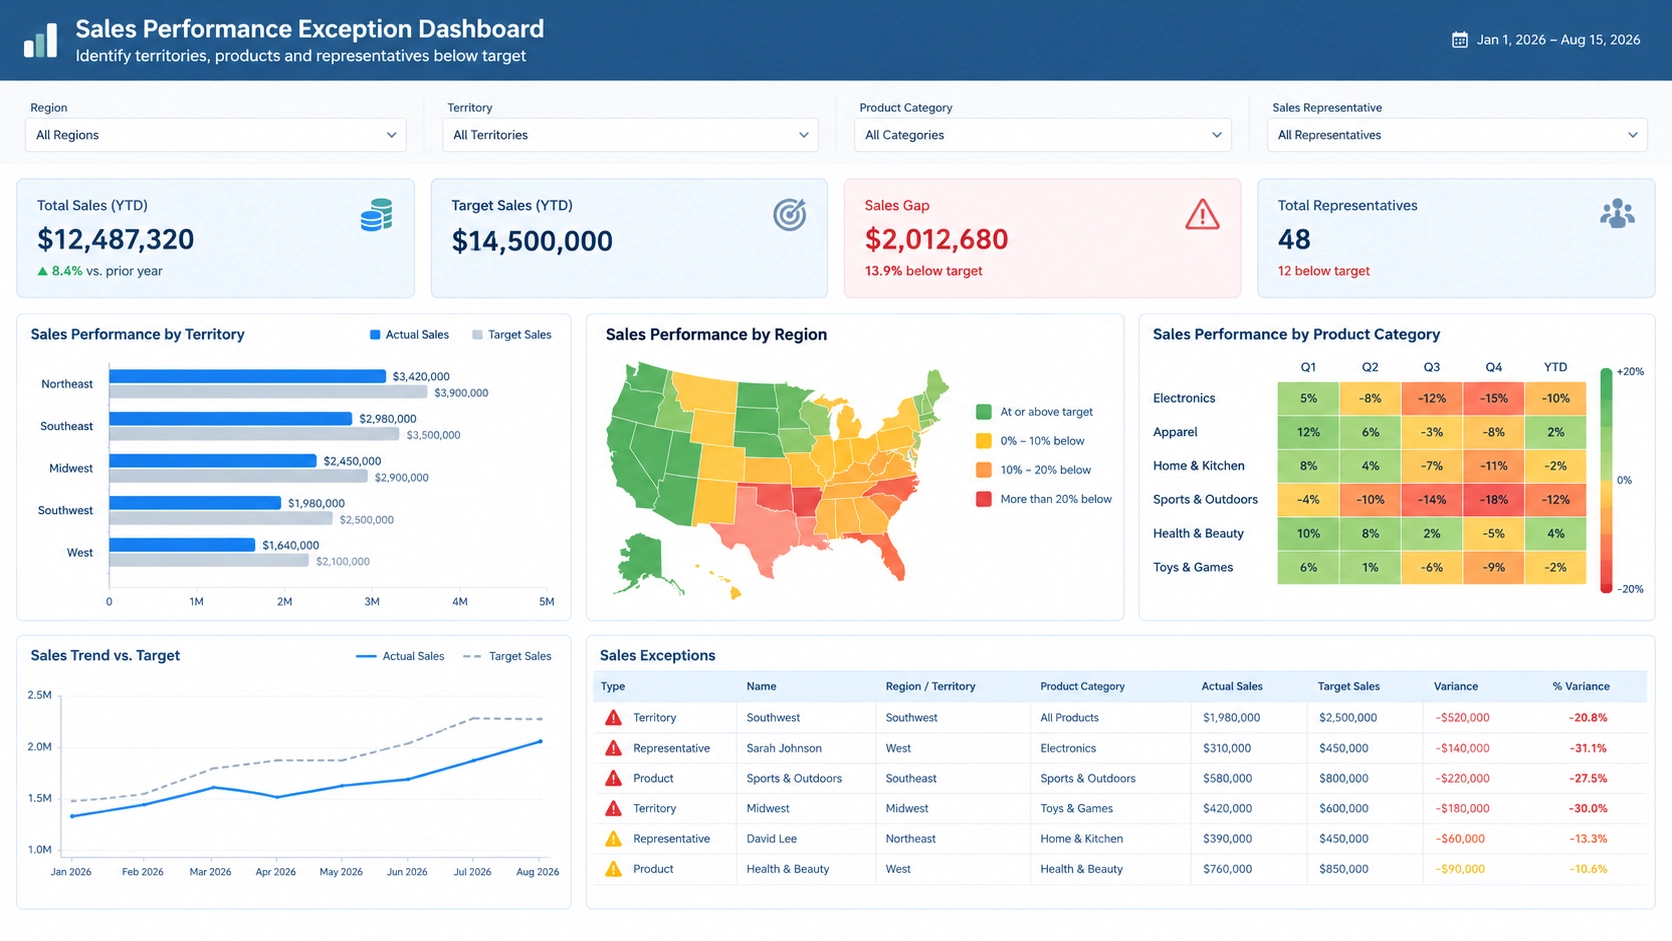Click the warning triangle on Sales Gap card
Viewport: 1672px width, 941px height.
[x=1202, y=215]
